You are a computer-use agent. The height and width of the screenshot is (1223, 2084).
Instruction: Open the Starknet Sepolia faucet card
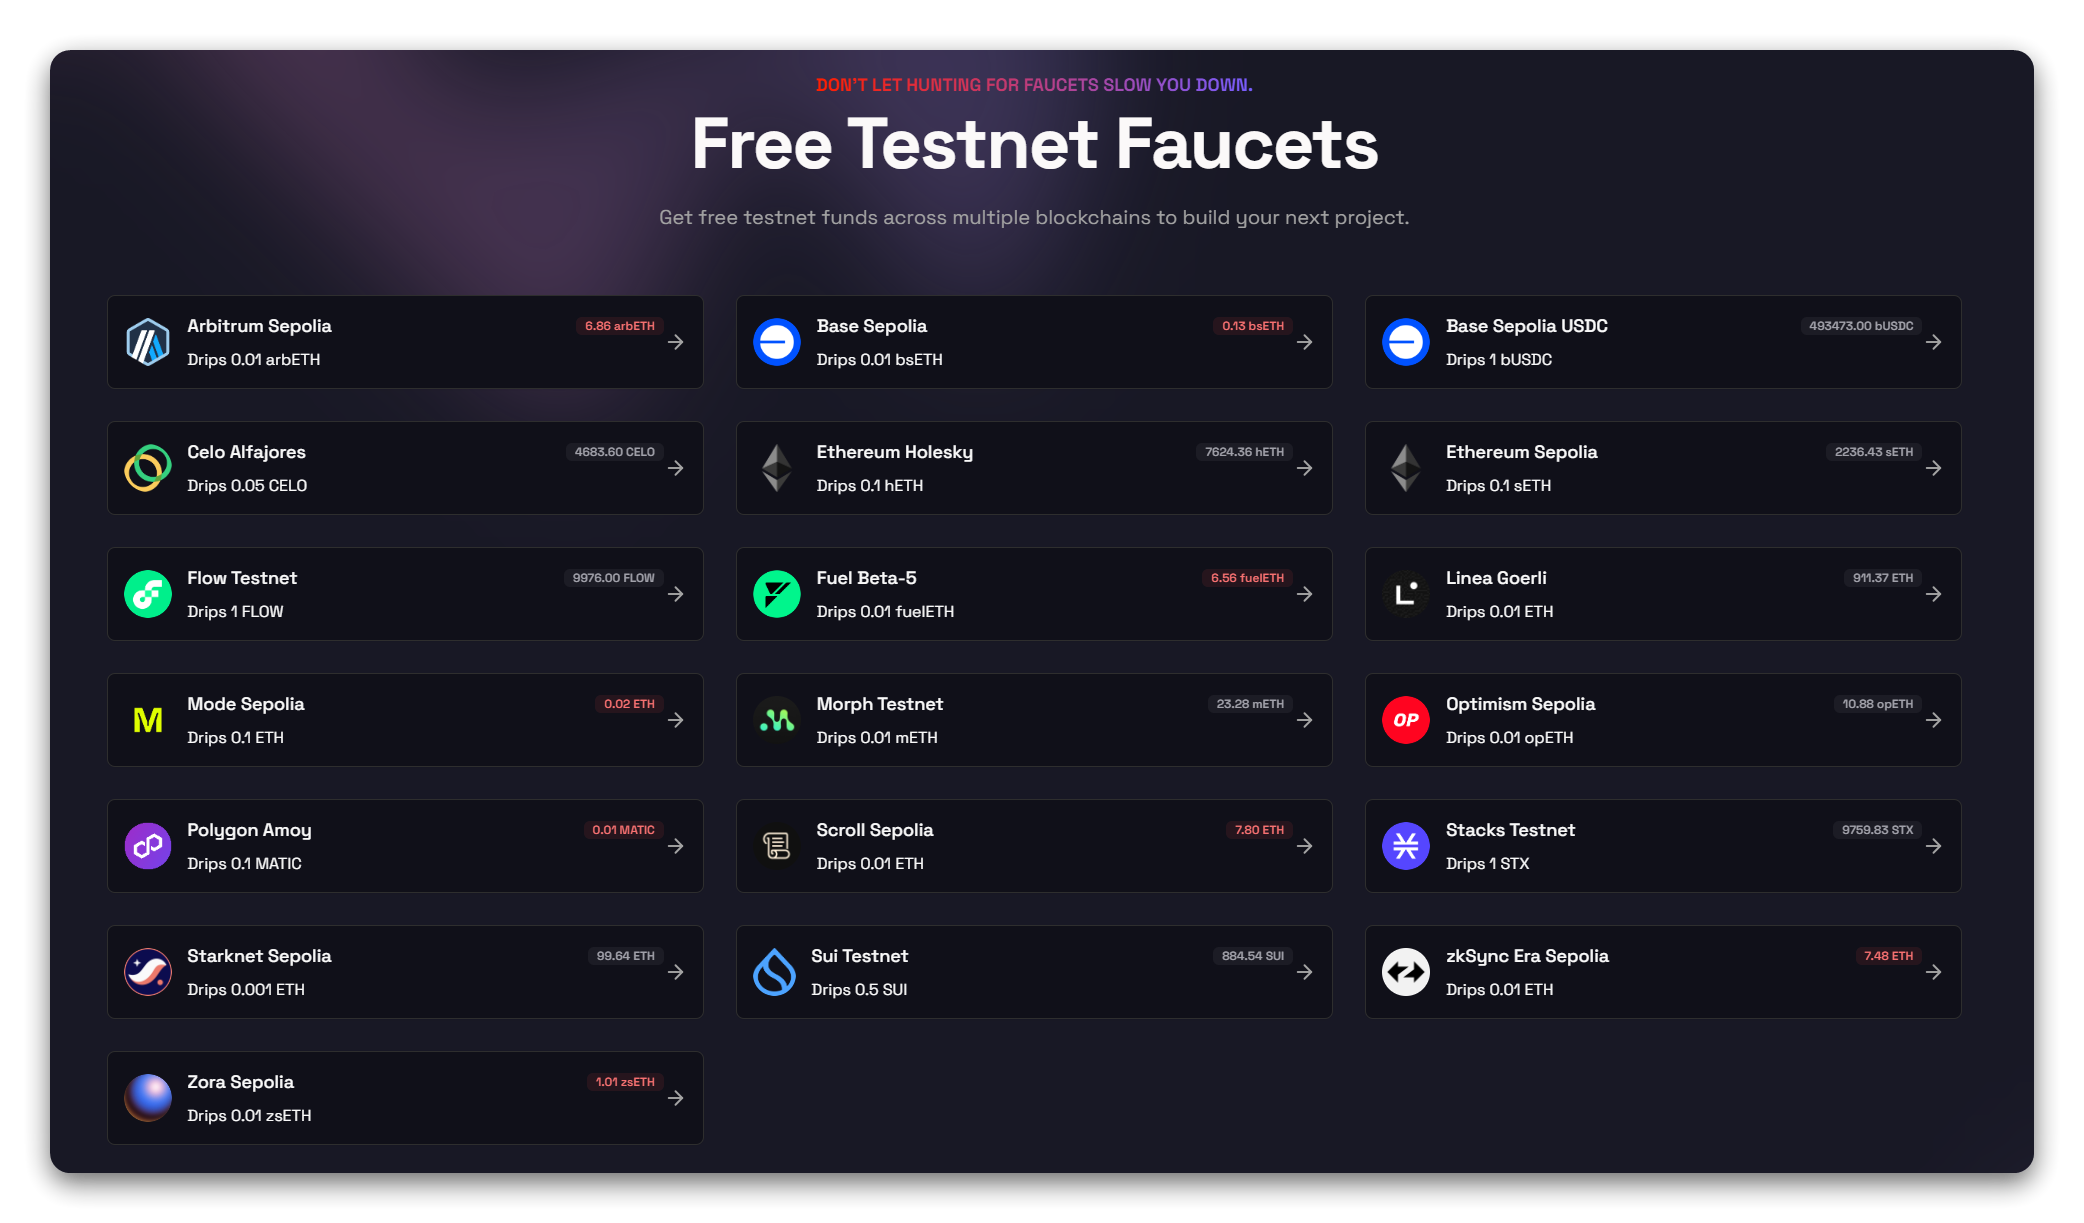[405, 972]
